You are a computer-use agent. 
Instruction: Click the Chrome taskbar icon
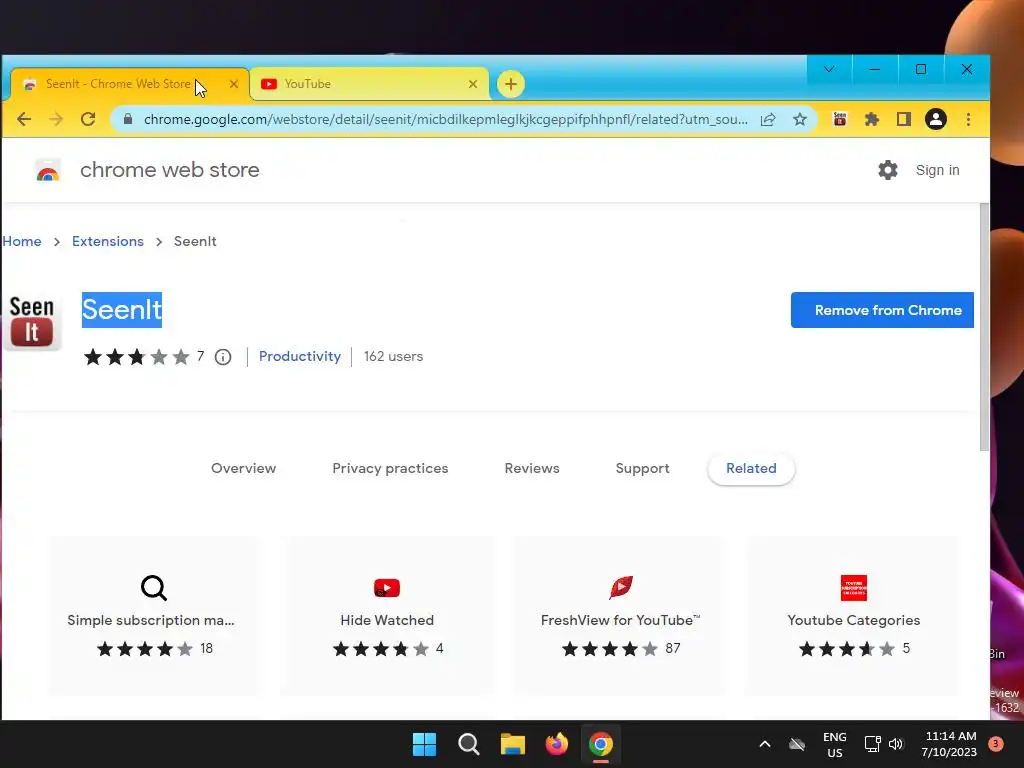(x=601, y=744)
